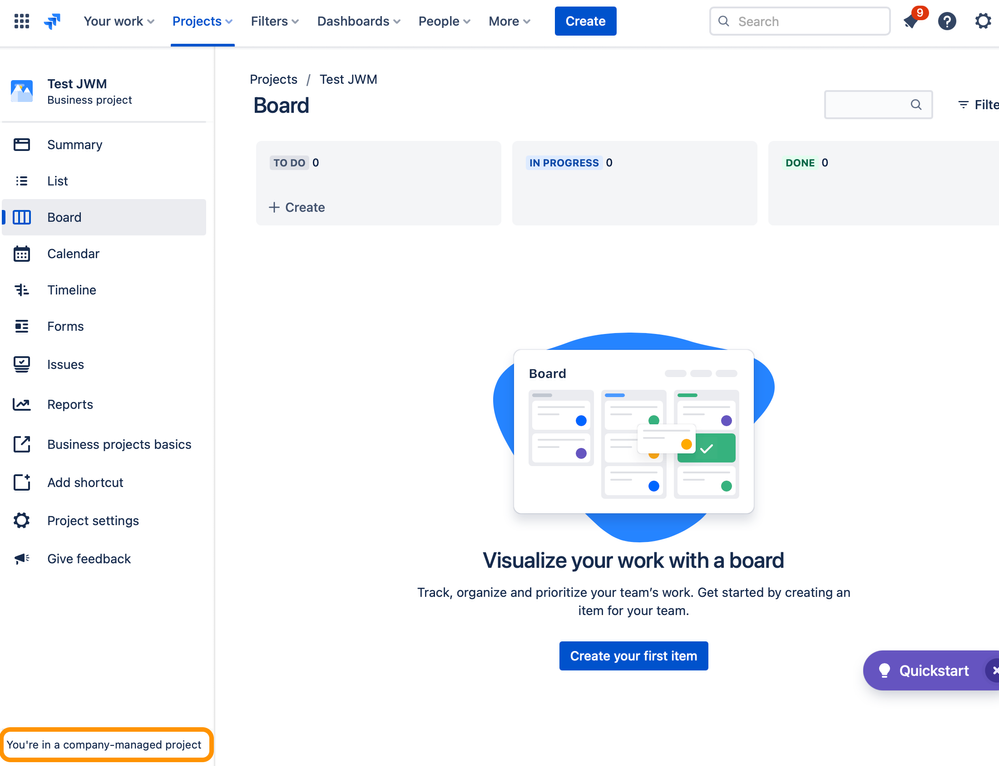This screenshot has height=766, width=999.
Task: Click the company-managed project notice
Action: 105,744
